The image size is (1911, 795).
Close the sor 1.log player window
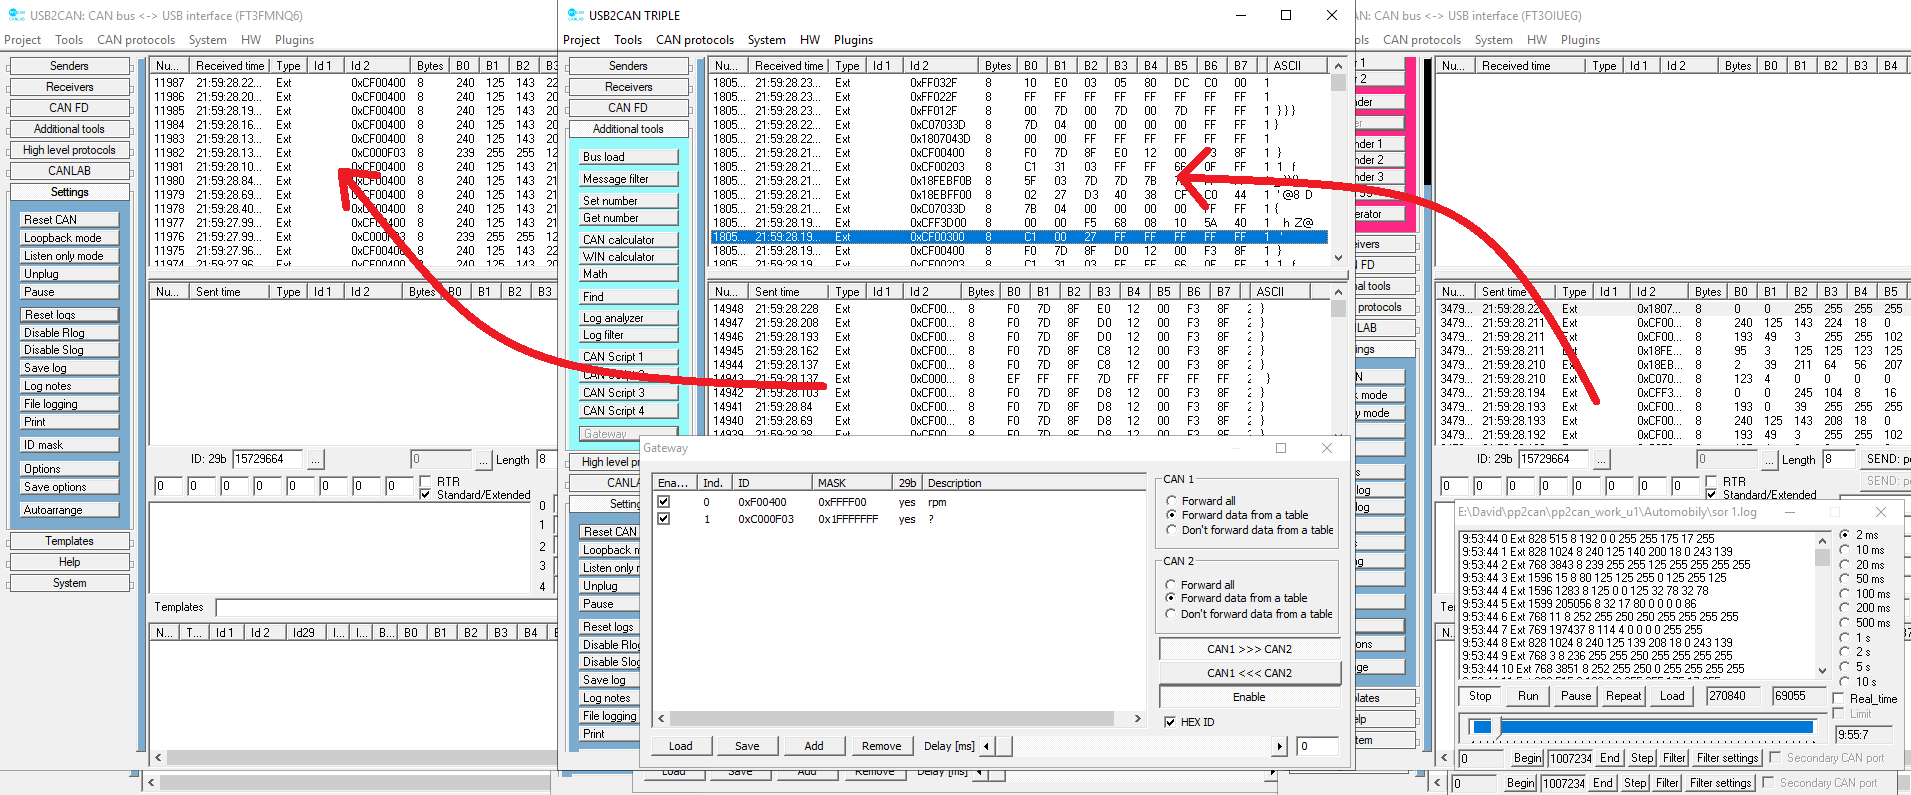point(1880,512)
